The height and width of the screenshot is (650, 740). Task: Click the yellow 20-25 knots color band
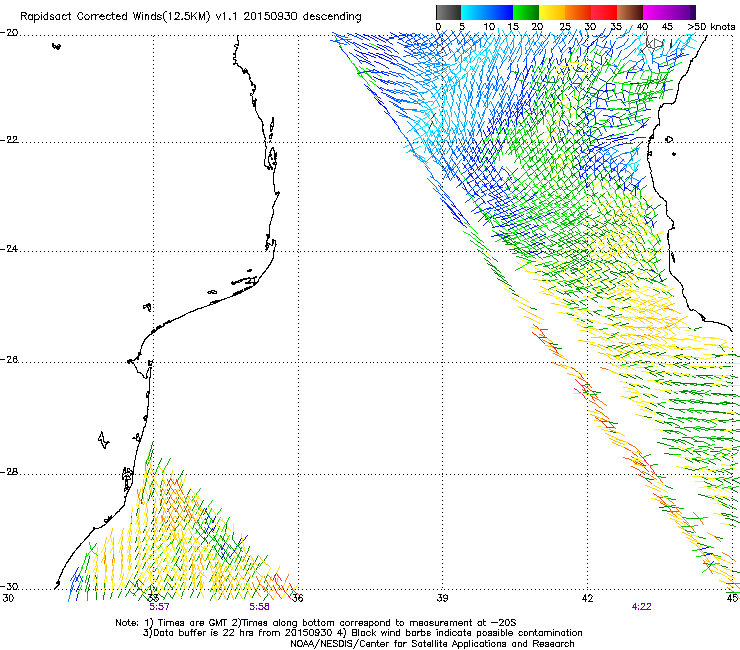click(x=552, y=12)
